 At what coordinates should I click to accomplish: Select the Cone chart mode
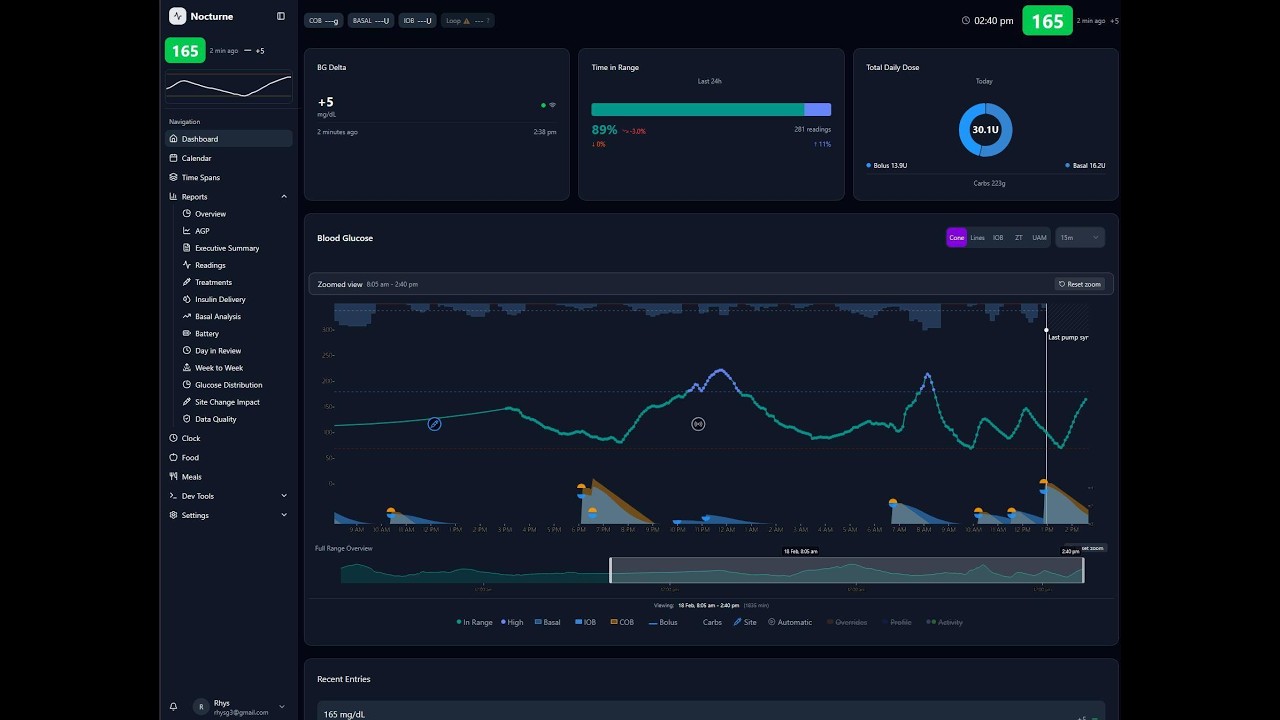pyautogui.click(x=957, y=238)
